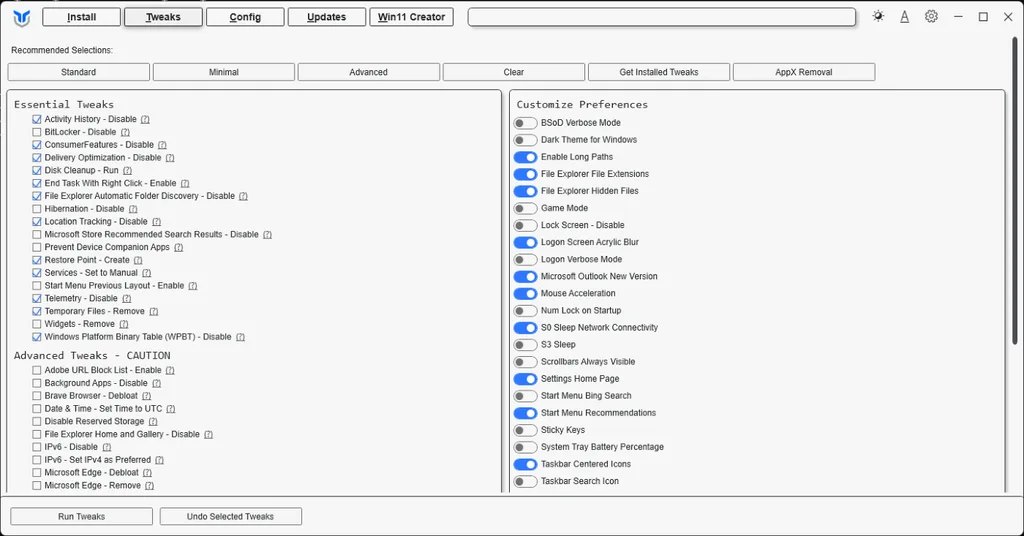Image resolution: width=1024 pixels, height=536 pixels.
Task: Open help icon beside Prevent Device Companion Apps
Action: 178,247
